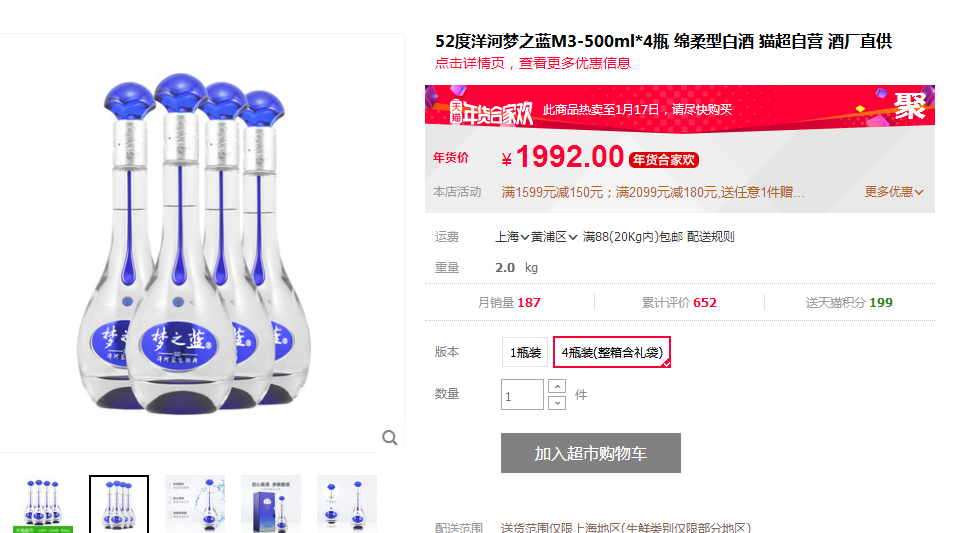The image size is (953, 533).
Task: Select the two-bottle thumbnail image
Action: 346,504
